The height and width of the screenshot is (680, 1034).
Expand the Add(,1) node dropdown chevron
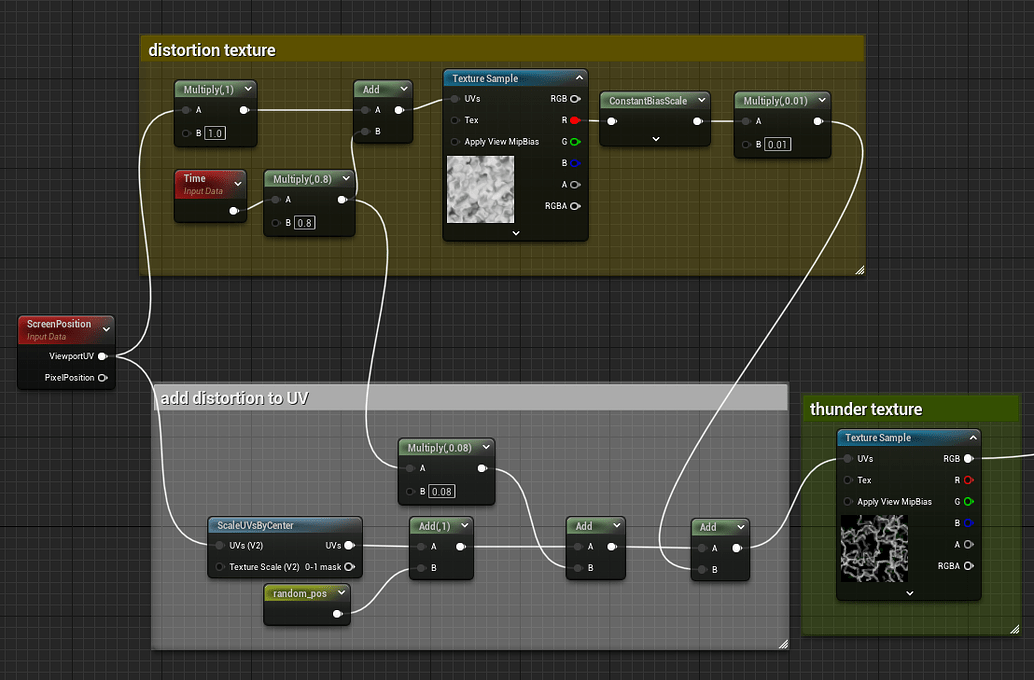pos(463,525)
